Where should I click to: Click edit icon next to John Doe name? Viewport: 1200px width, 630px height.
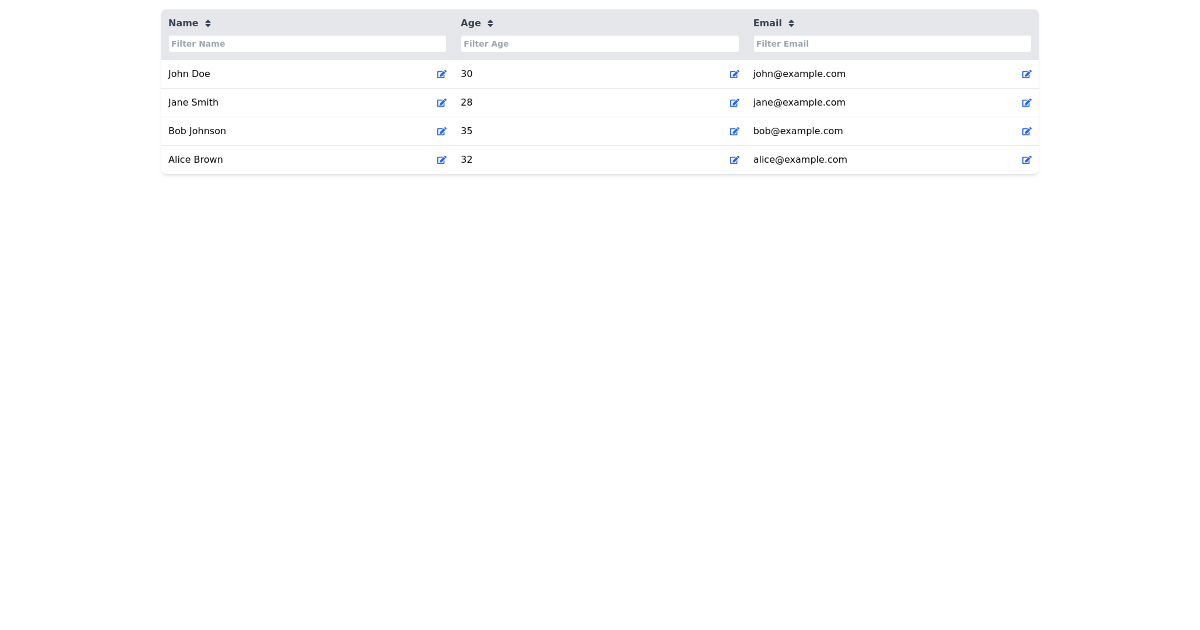click(x=441, y=74)
